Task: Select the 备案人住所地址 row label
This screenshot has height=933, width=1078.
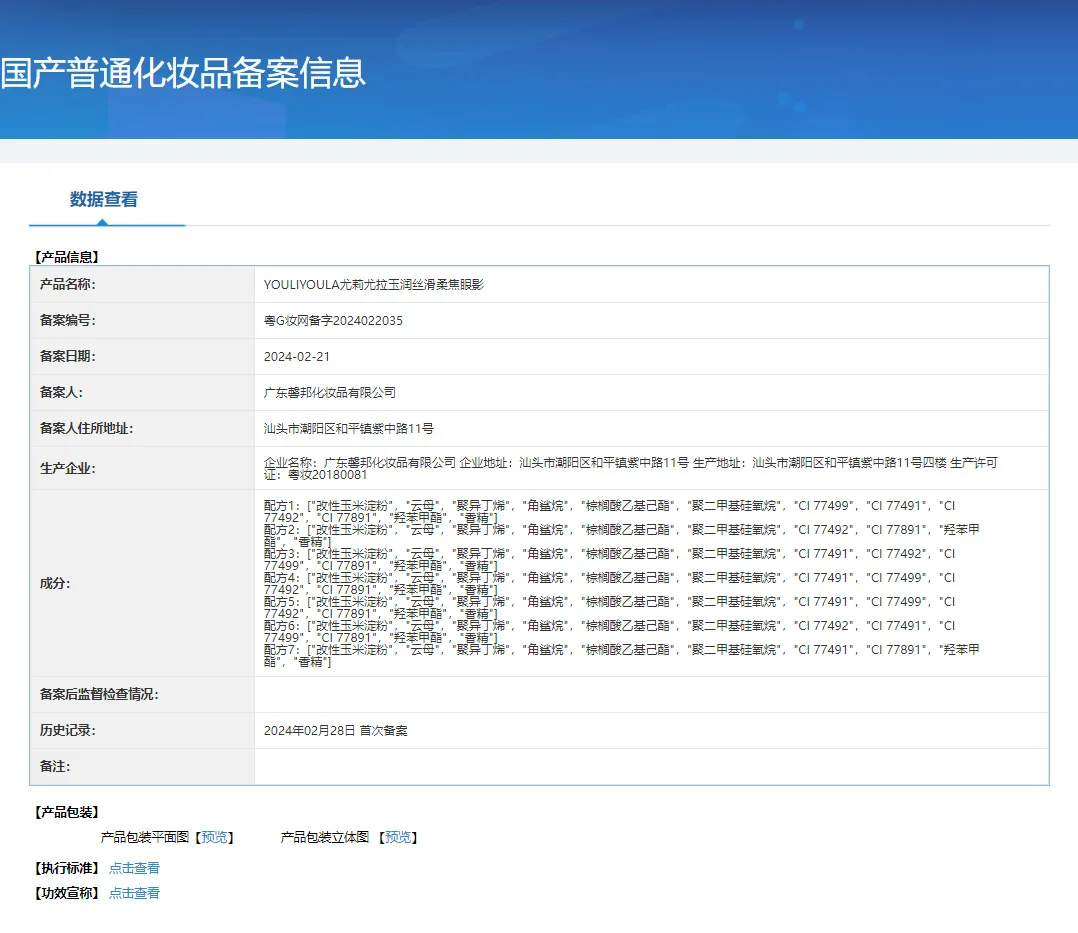Action: [87, 428]
